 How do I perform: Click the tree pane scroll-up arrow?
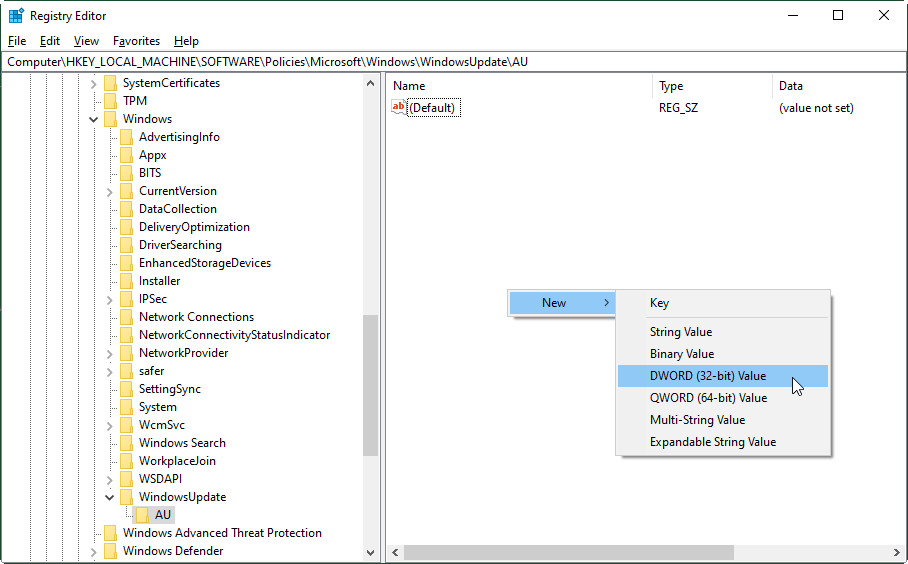point(371,83)
